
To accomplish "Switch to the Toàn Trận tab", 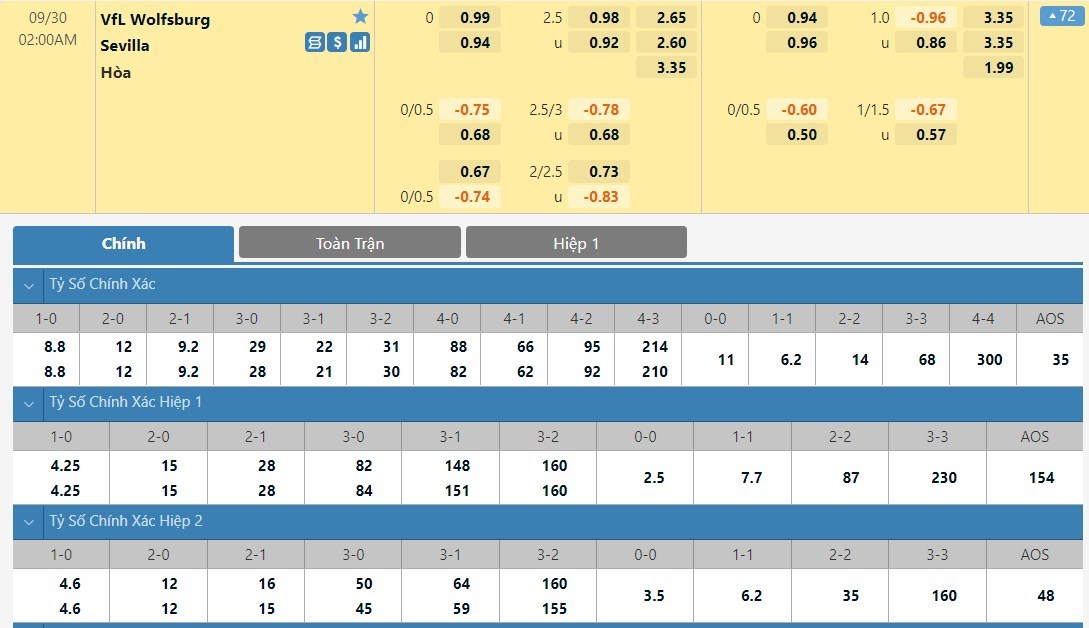I will [x=350, y=243].
